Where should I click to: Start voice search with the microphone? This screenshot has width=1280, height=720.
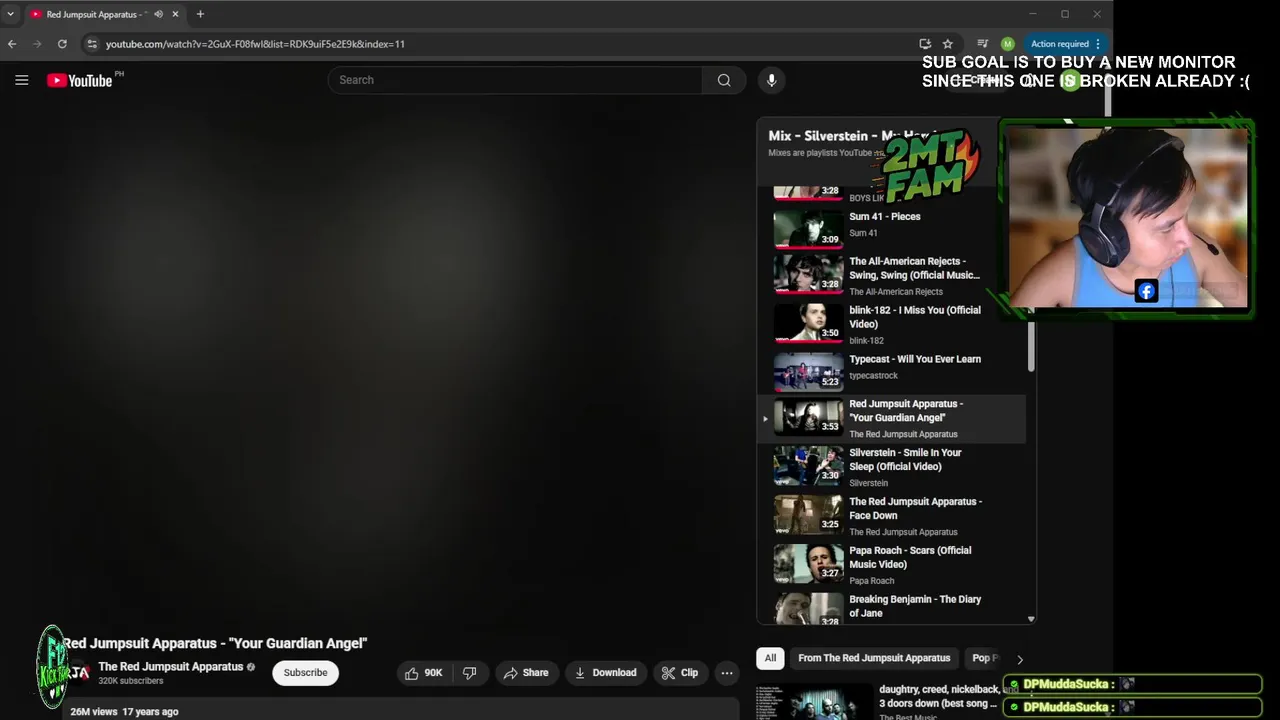coord(771,80)
